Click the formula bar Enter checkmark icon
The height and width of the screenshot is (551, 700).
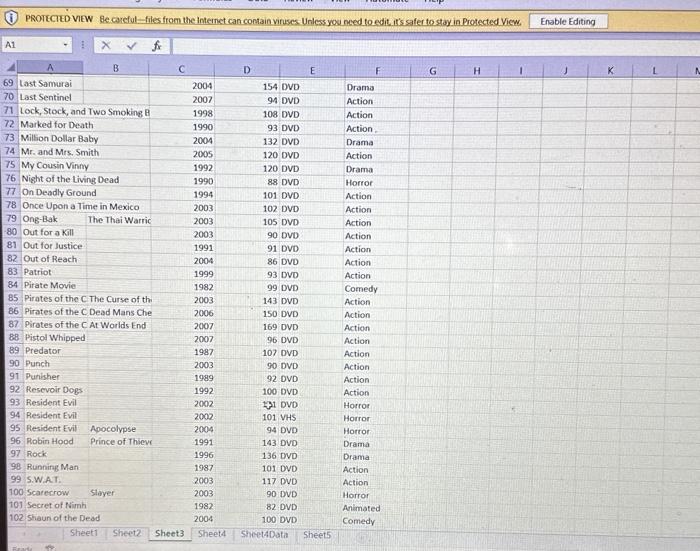coord(131,46)
